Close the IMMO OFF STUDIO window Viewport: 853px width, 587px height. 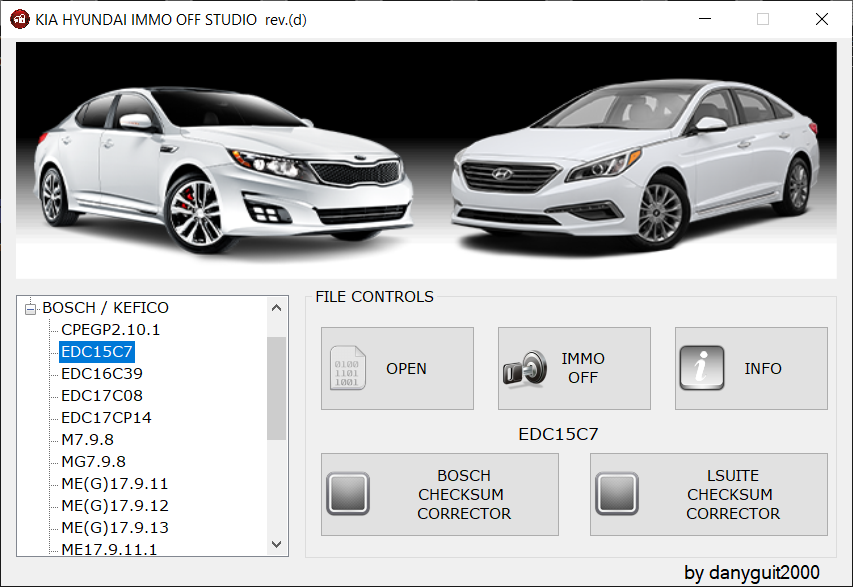tap(822, 19)
